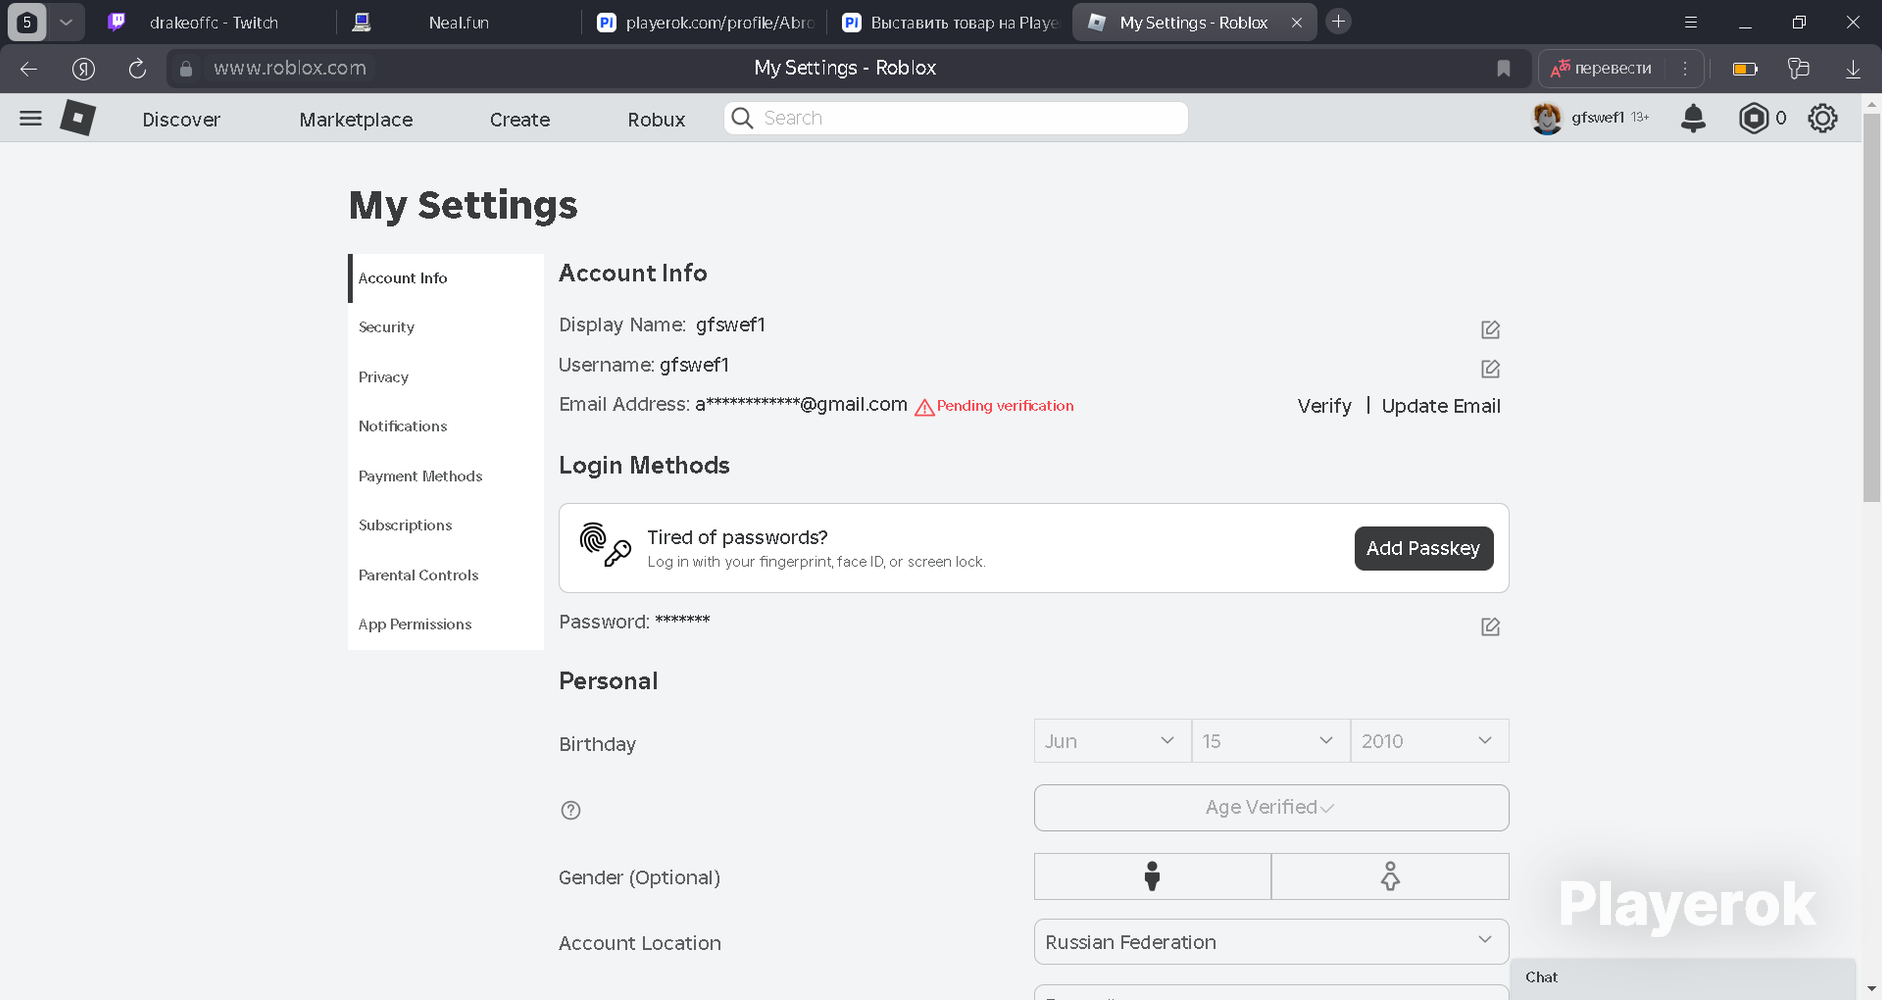Screen dimensions: 1882x1000
Task: Open the Discover page
Action: click(181, 119)
